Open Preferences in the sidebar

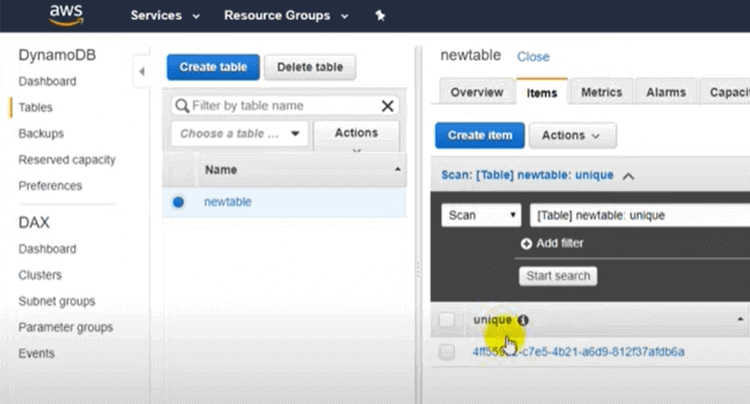(x=50, y=186)
